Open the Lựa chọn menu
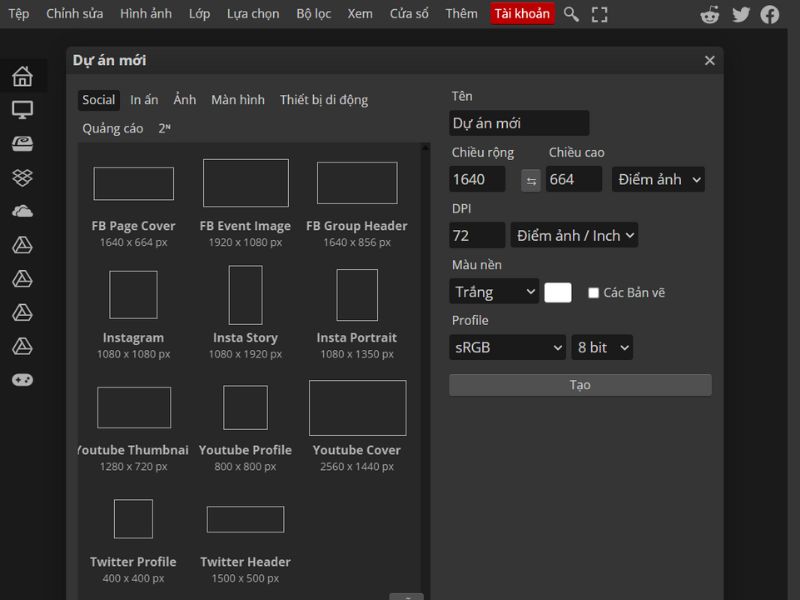The width and height of the screenshot is (800, 600). (x=253, y=14)
